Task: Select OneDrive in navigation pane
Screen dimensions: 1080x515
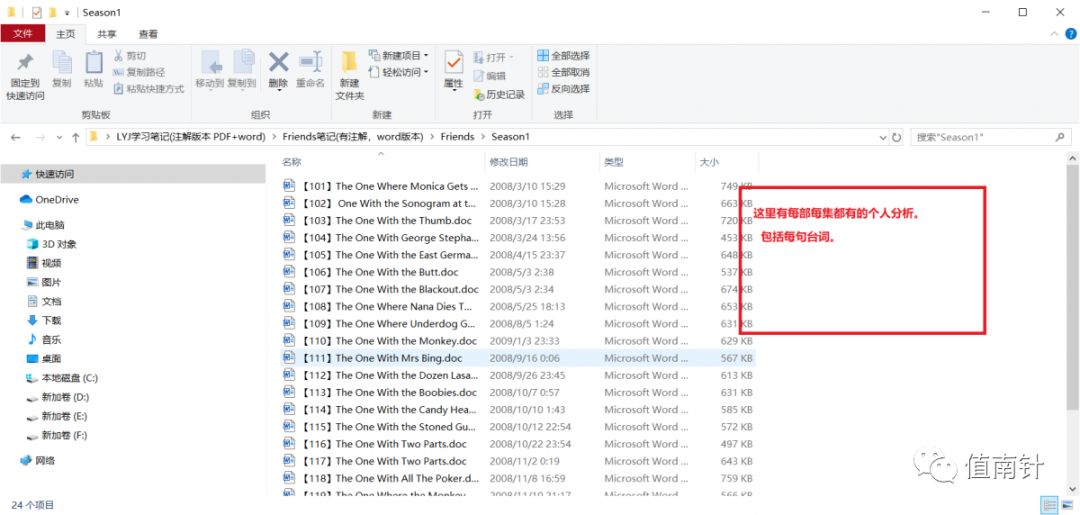Action: 49,200
